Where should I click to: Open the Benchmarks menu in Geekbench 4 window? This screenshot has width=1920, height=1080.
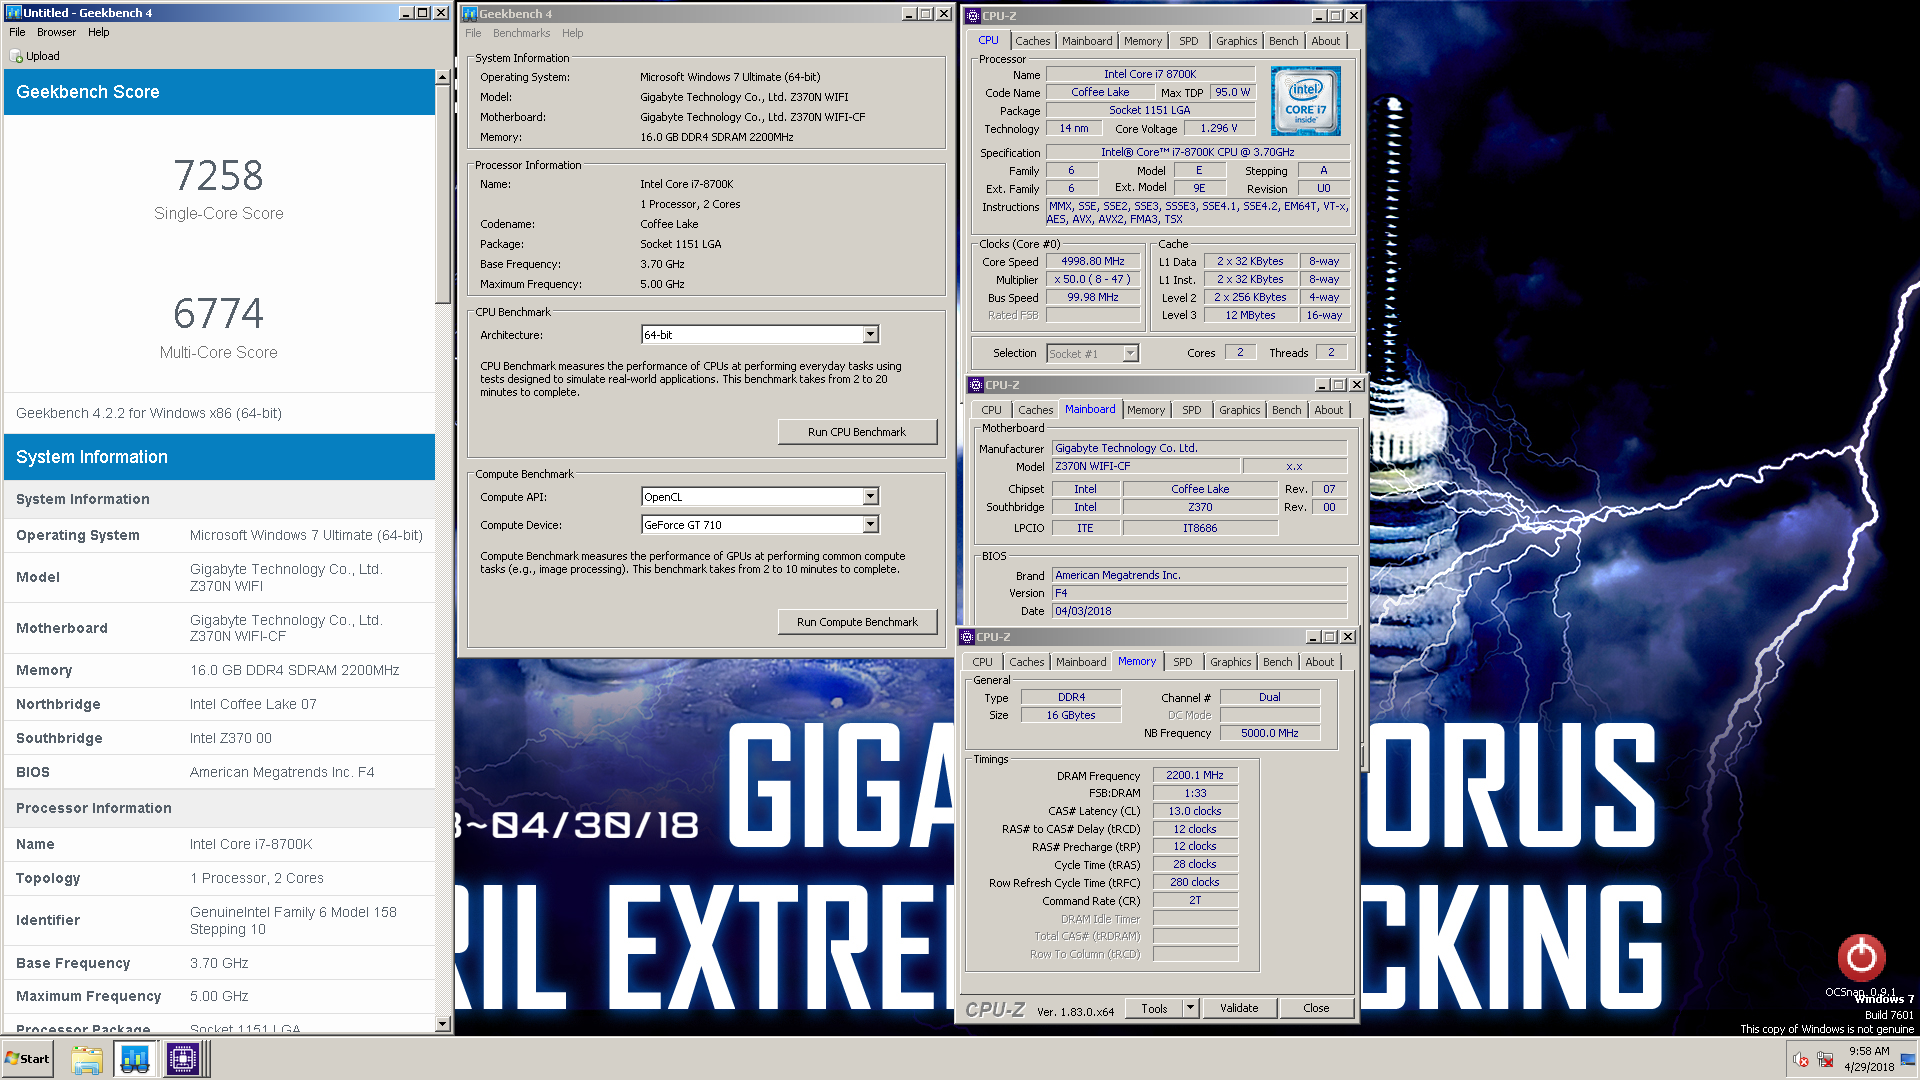[521, 33]
